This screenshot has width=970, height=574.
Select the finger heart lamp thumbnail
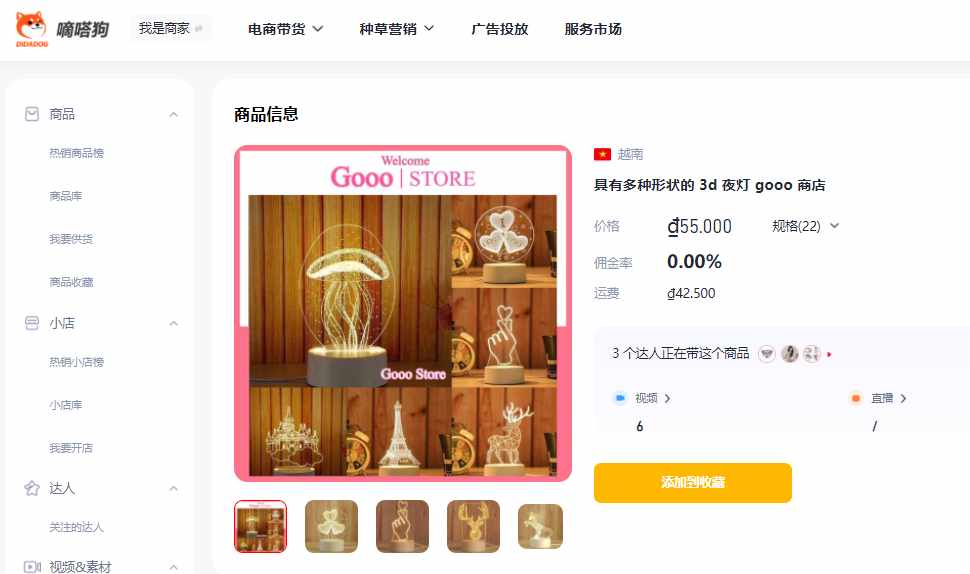(402, 526)
